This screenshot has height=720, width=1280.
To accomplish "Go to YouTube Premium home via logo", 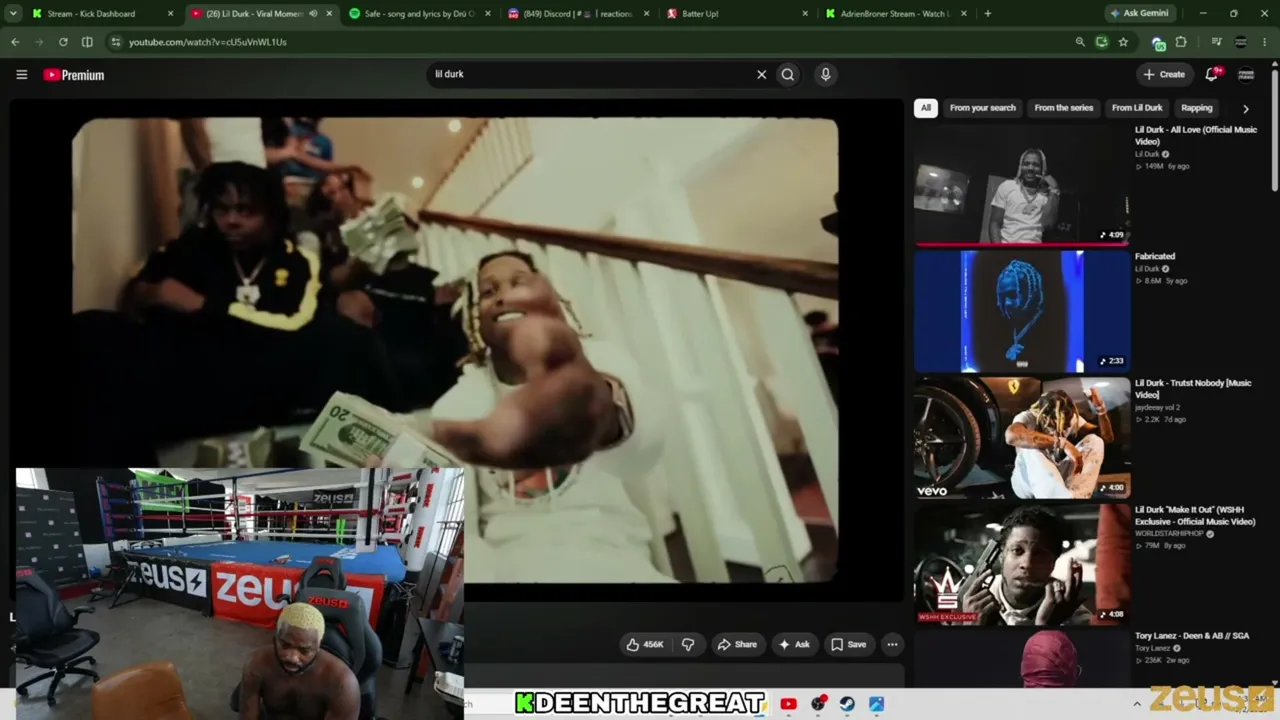I will [74, 75].
